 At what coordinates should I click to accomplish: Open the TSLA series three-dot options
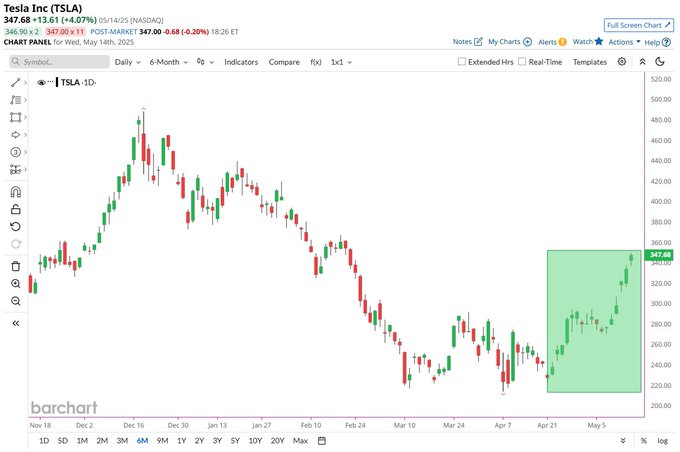[50, 82]
